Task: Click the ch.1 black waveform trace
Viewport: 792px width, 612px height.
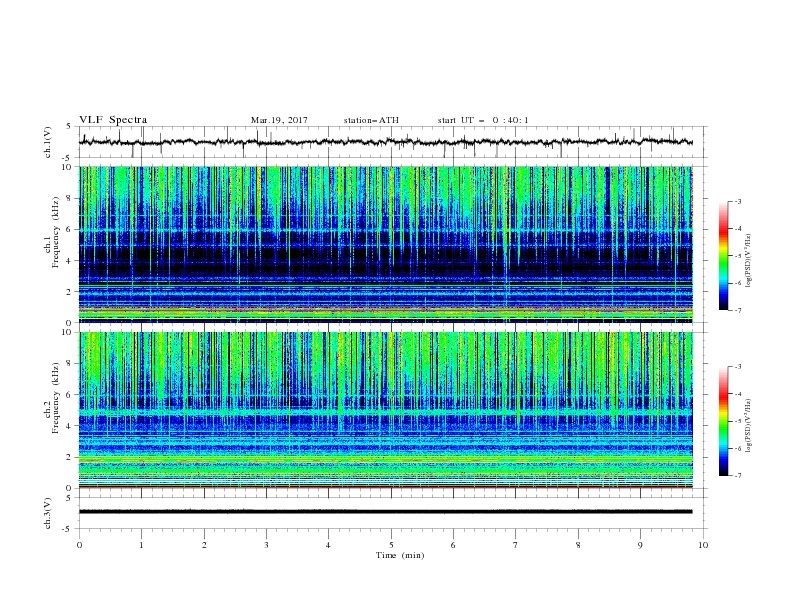Action: pos(385,142)
